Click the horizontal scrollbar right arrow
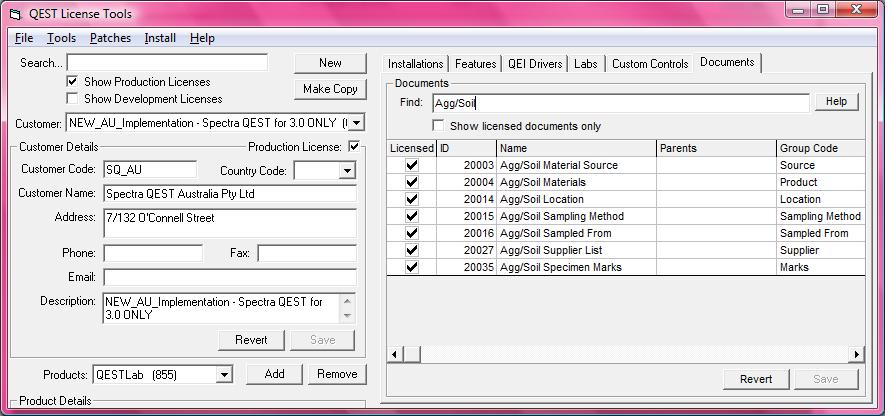Viewport: 890px width, 416px height. (x=856, y=354)
